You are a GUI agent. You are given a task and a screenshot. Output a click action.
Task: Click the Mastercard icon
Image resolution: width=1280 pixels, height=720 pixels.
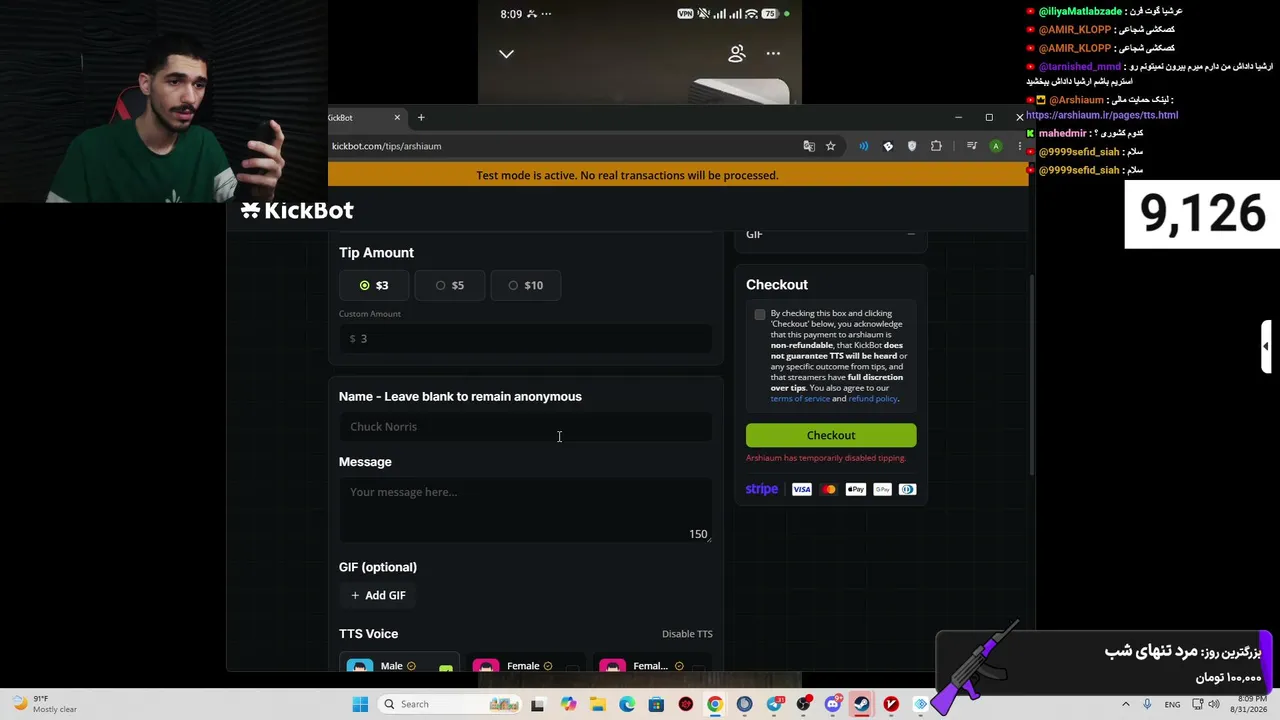click(x=828, y=489)
